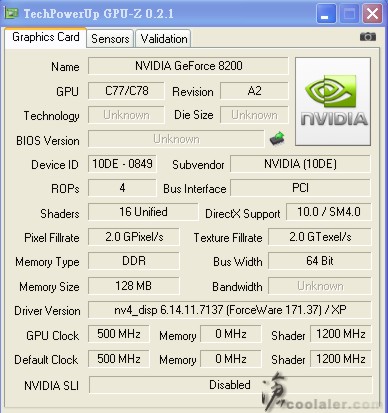Click the BIOS Version Unknown field

pos(176,139)
